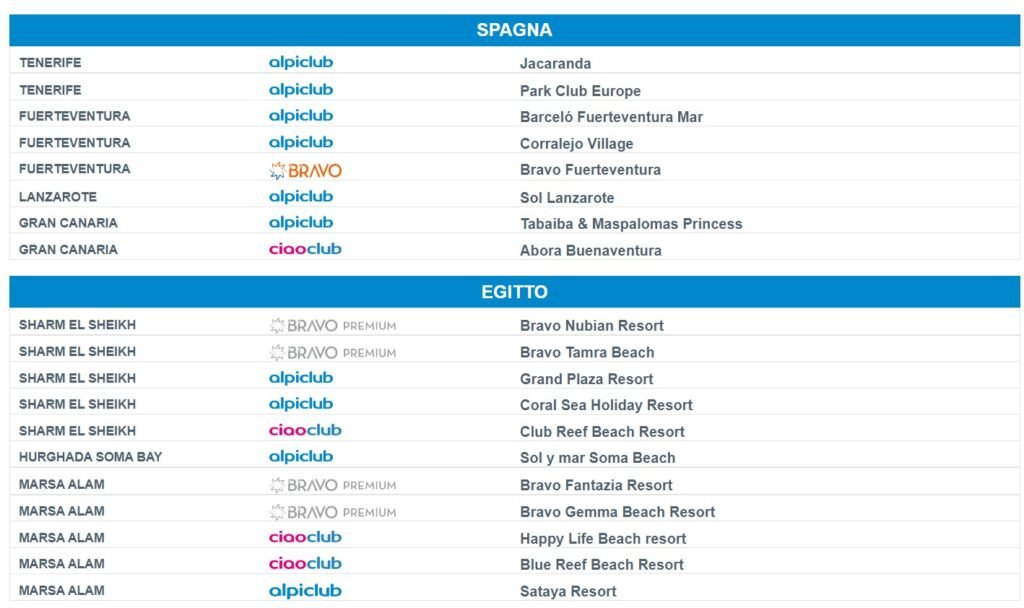Click the ciaoclub logo beside Happy Life Beach resort
Screen dimensions: 1024x608
point(305,538)
